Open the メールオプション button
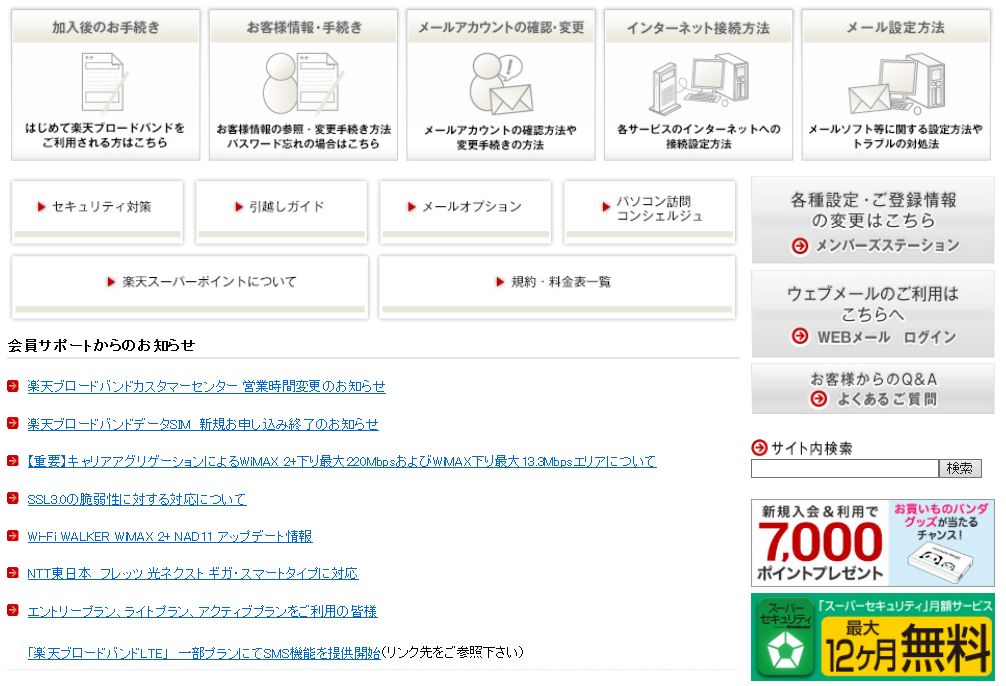The image size is (1006, 686). pyautogui.click(x=466, y=212)
